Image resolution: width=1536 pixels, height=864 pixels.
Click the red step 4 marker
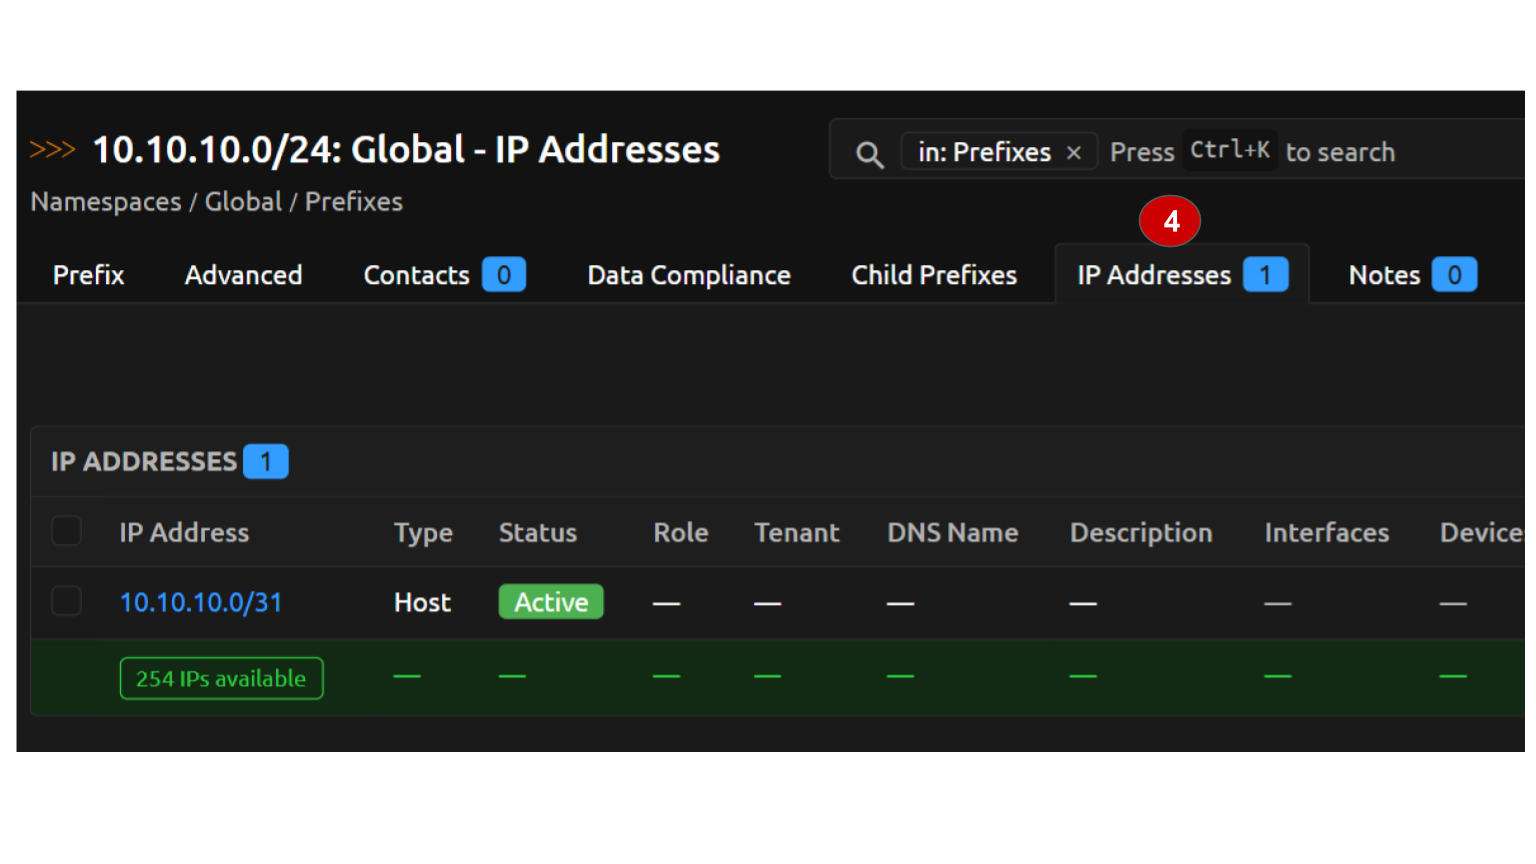(x=1170, y=221)
